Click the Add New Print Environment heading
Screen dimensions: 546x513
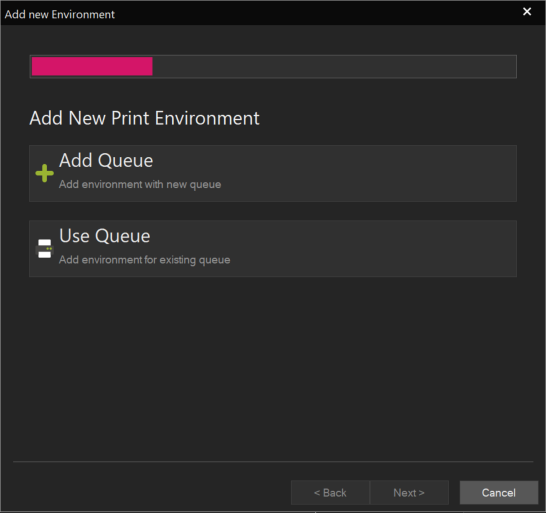point(145,118)
